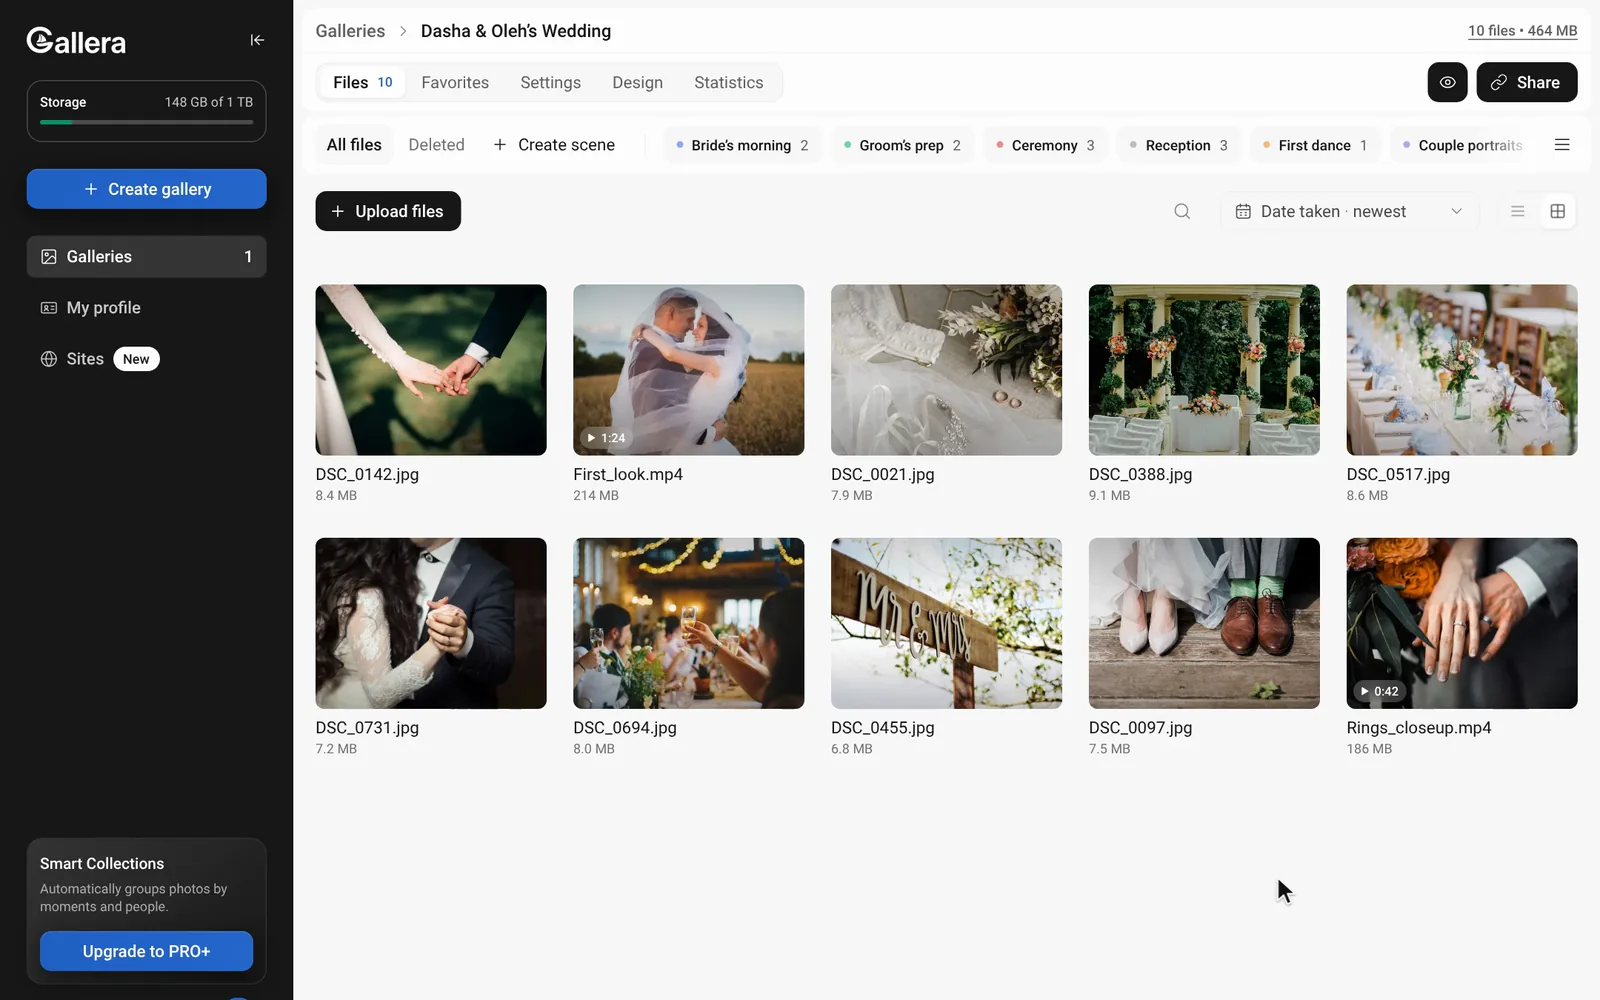Image resolution: width=1600 pixels, height=1000 pixels.
Task: Open the Statistics tab
Action: coord(728,82)
